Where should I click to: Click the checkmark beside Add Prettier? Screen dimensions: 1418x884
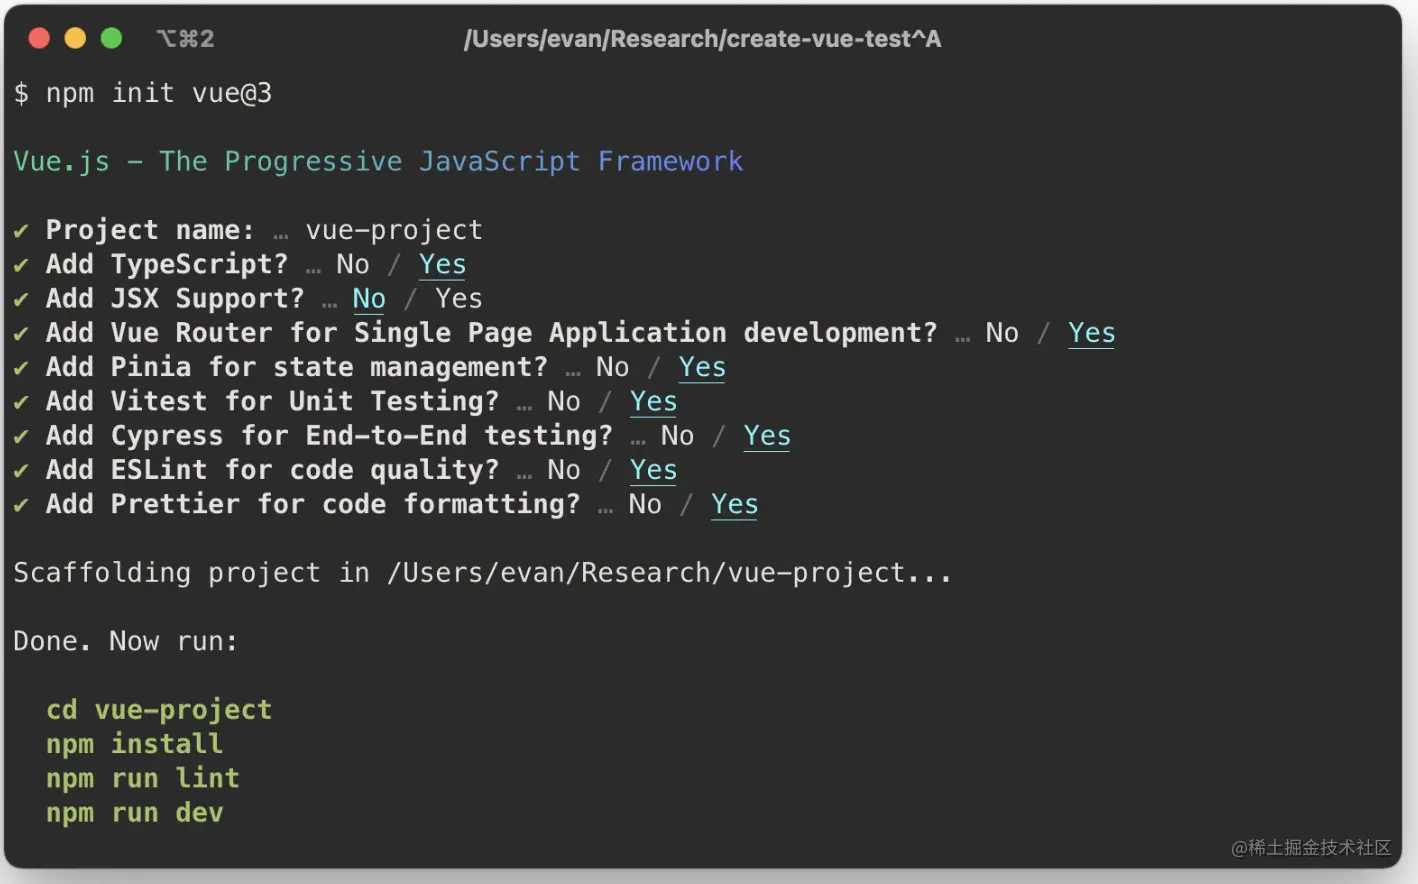tap(21, 505)
